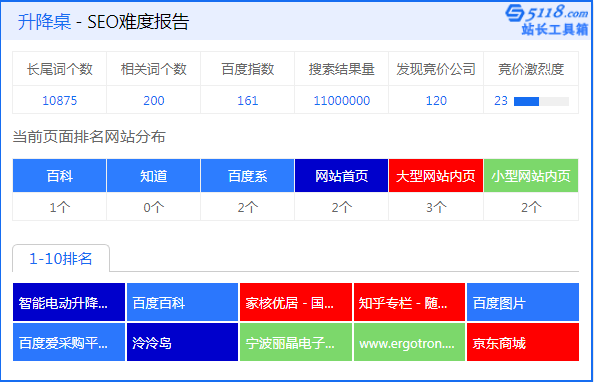The height and width of the screenshot is (383, 594).
Task: Click the 竞价激烈度 progress bar
Action: [x=541, y=101]
